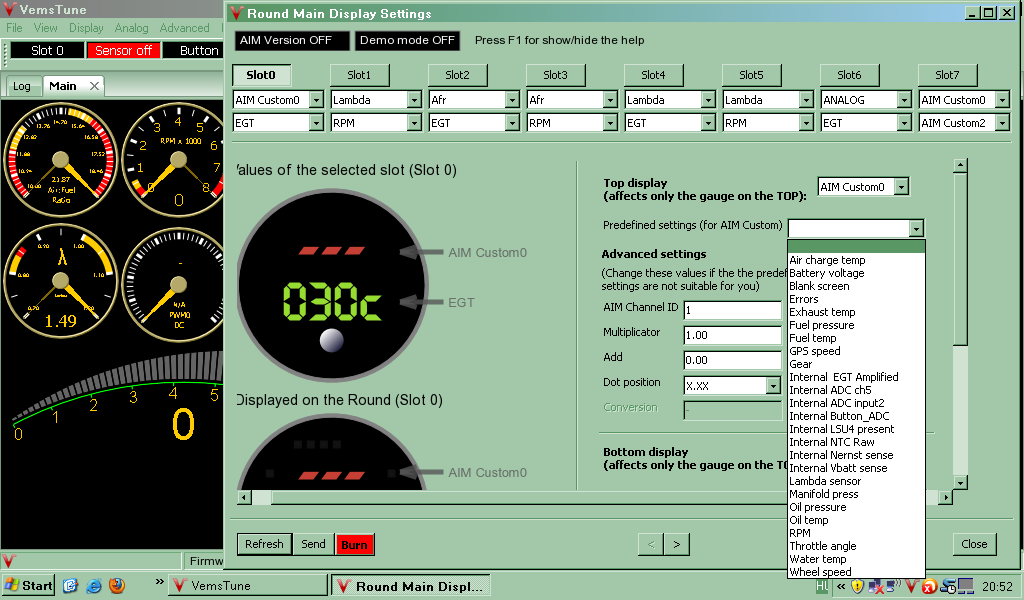This screenshot has width=1024, height=600.
Task: Click the Add value input field
Action: (x=732, y=360)
